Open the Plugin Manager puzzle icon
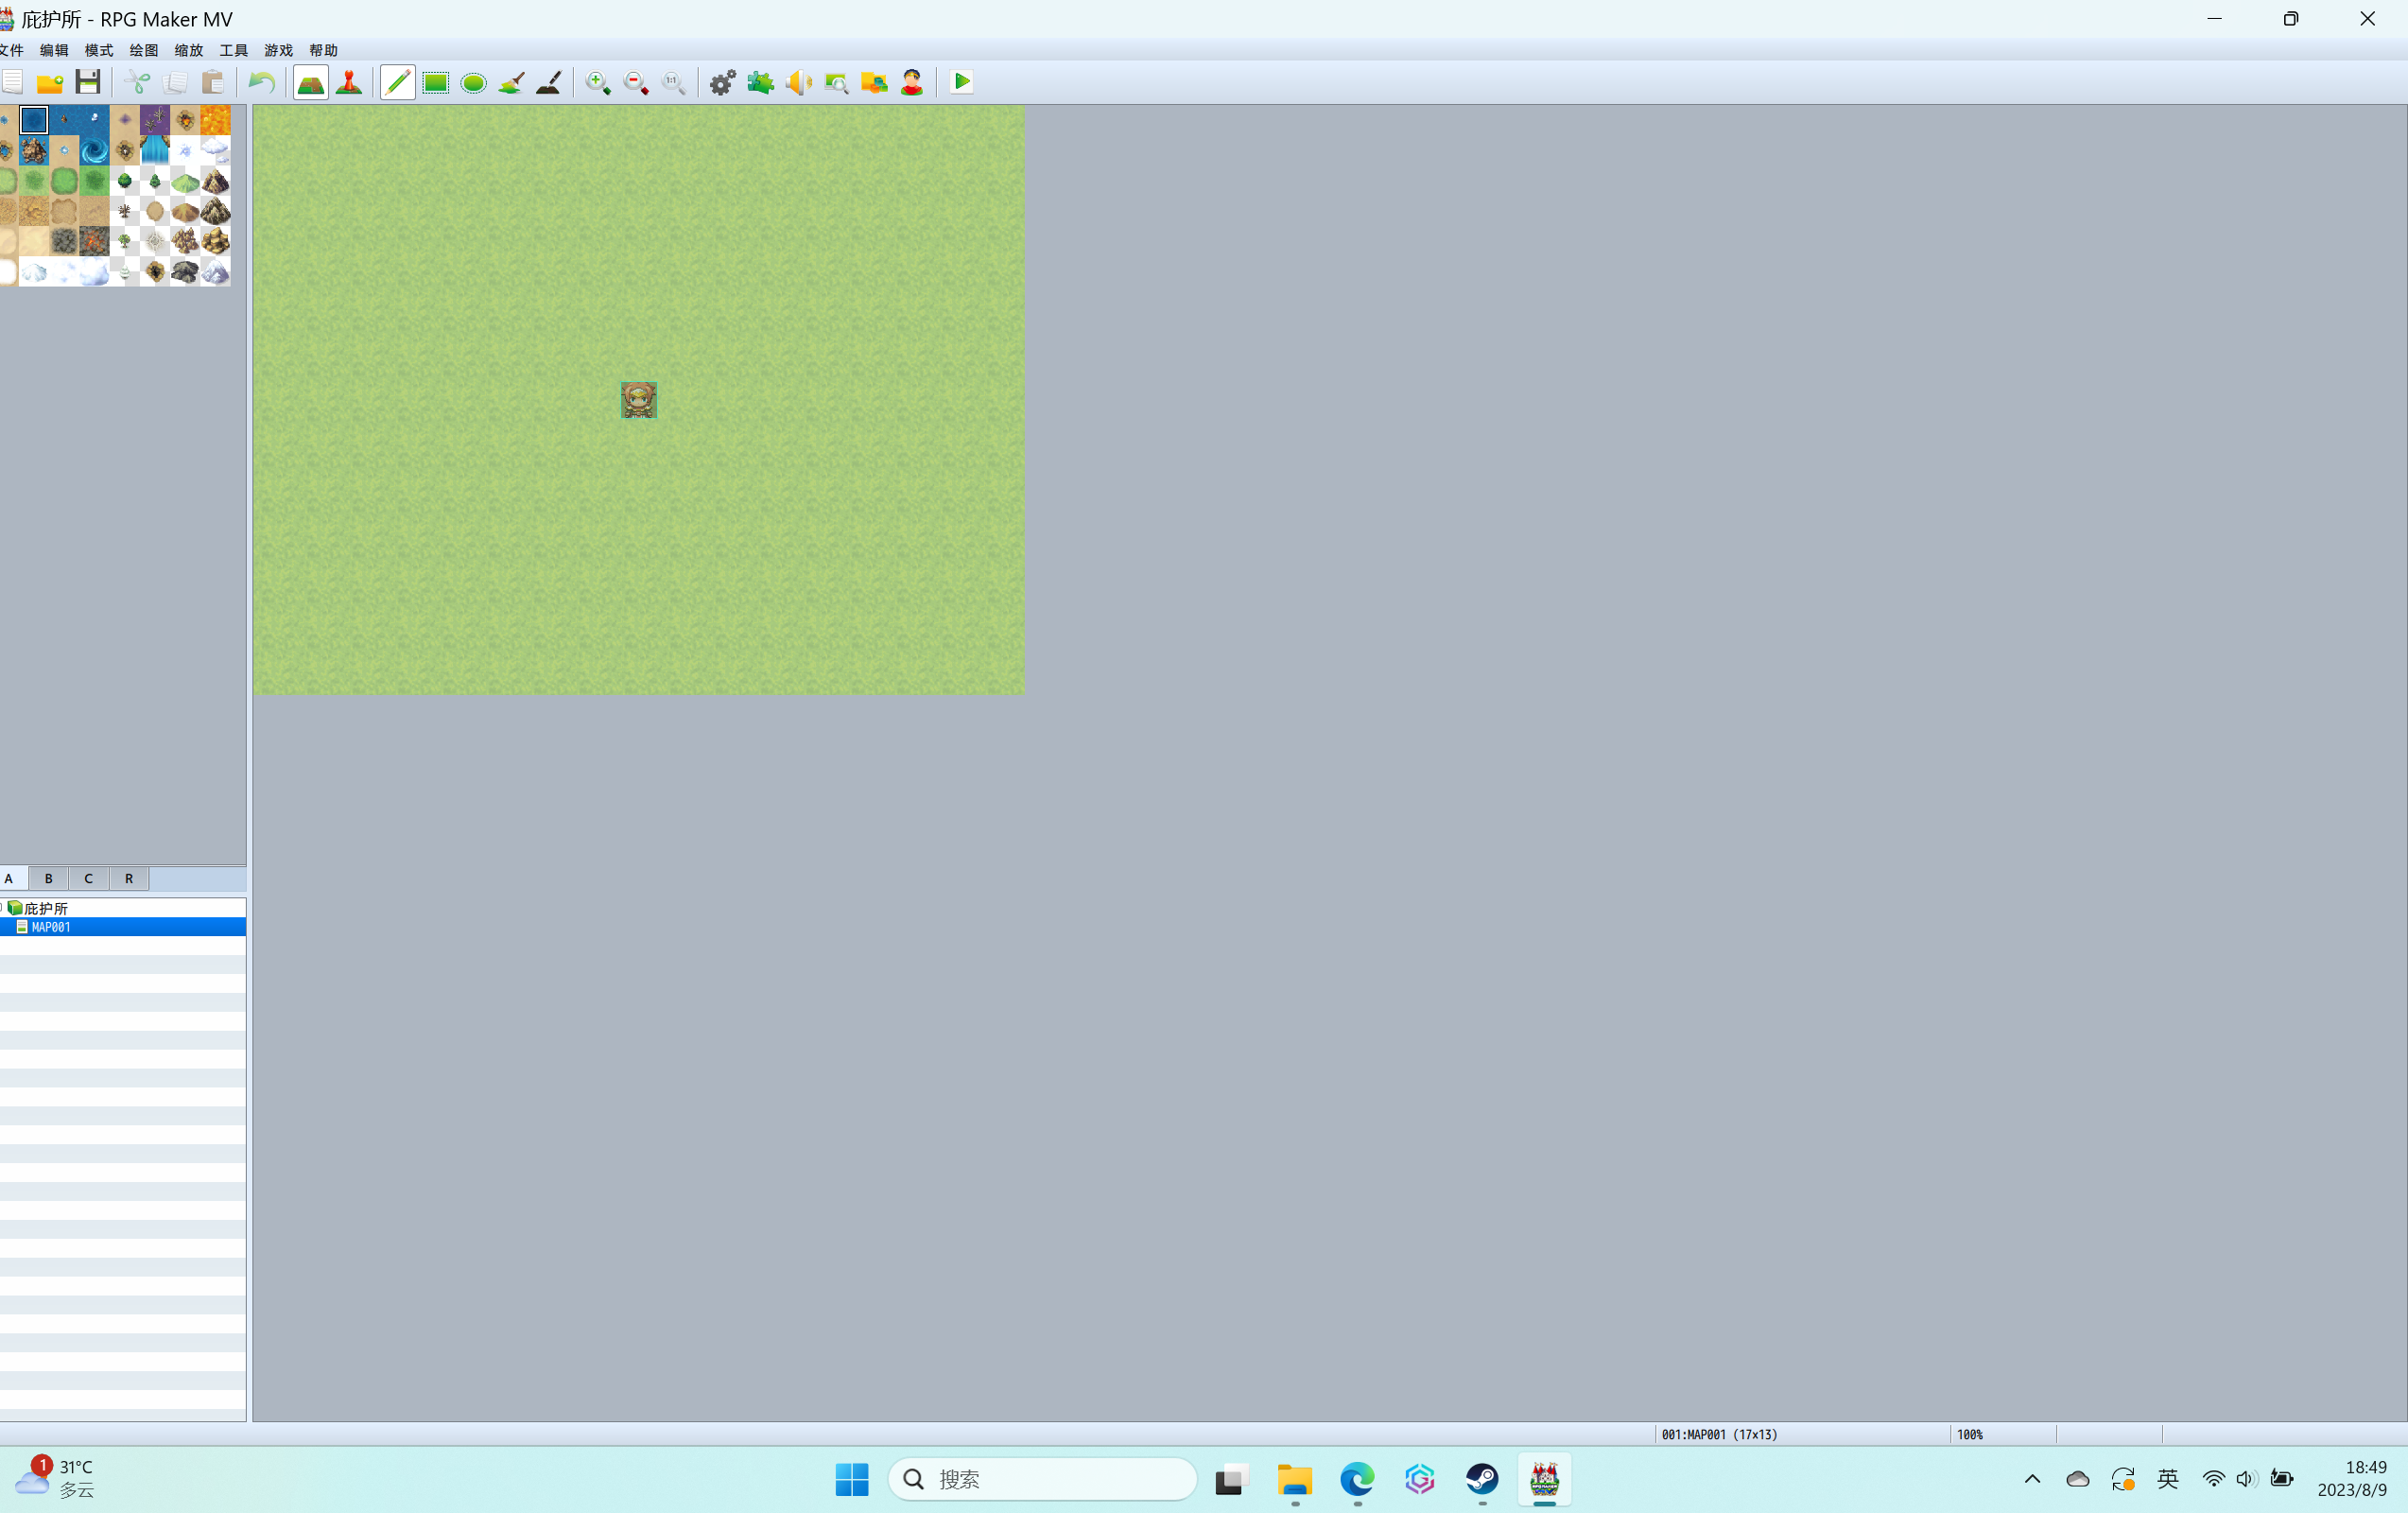The height and width of the screenshot is (1513, 2408). 761,83
